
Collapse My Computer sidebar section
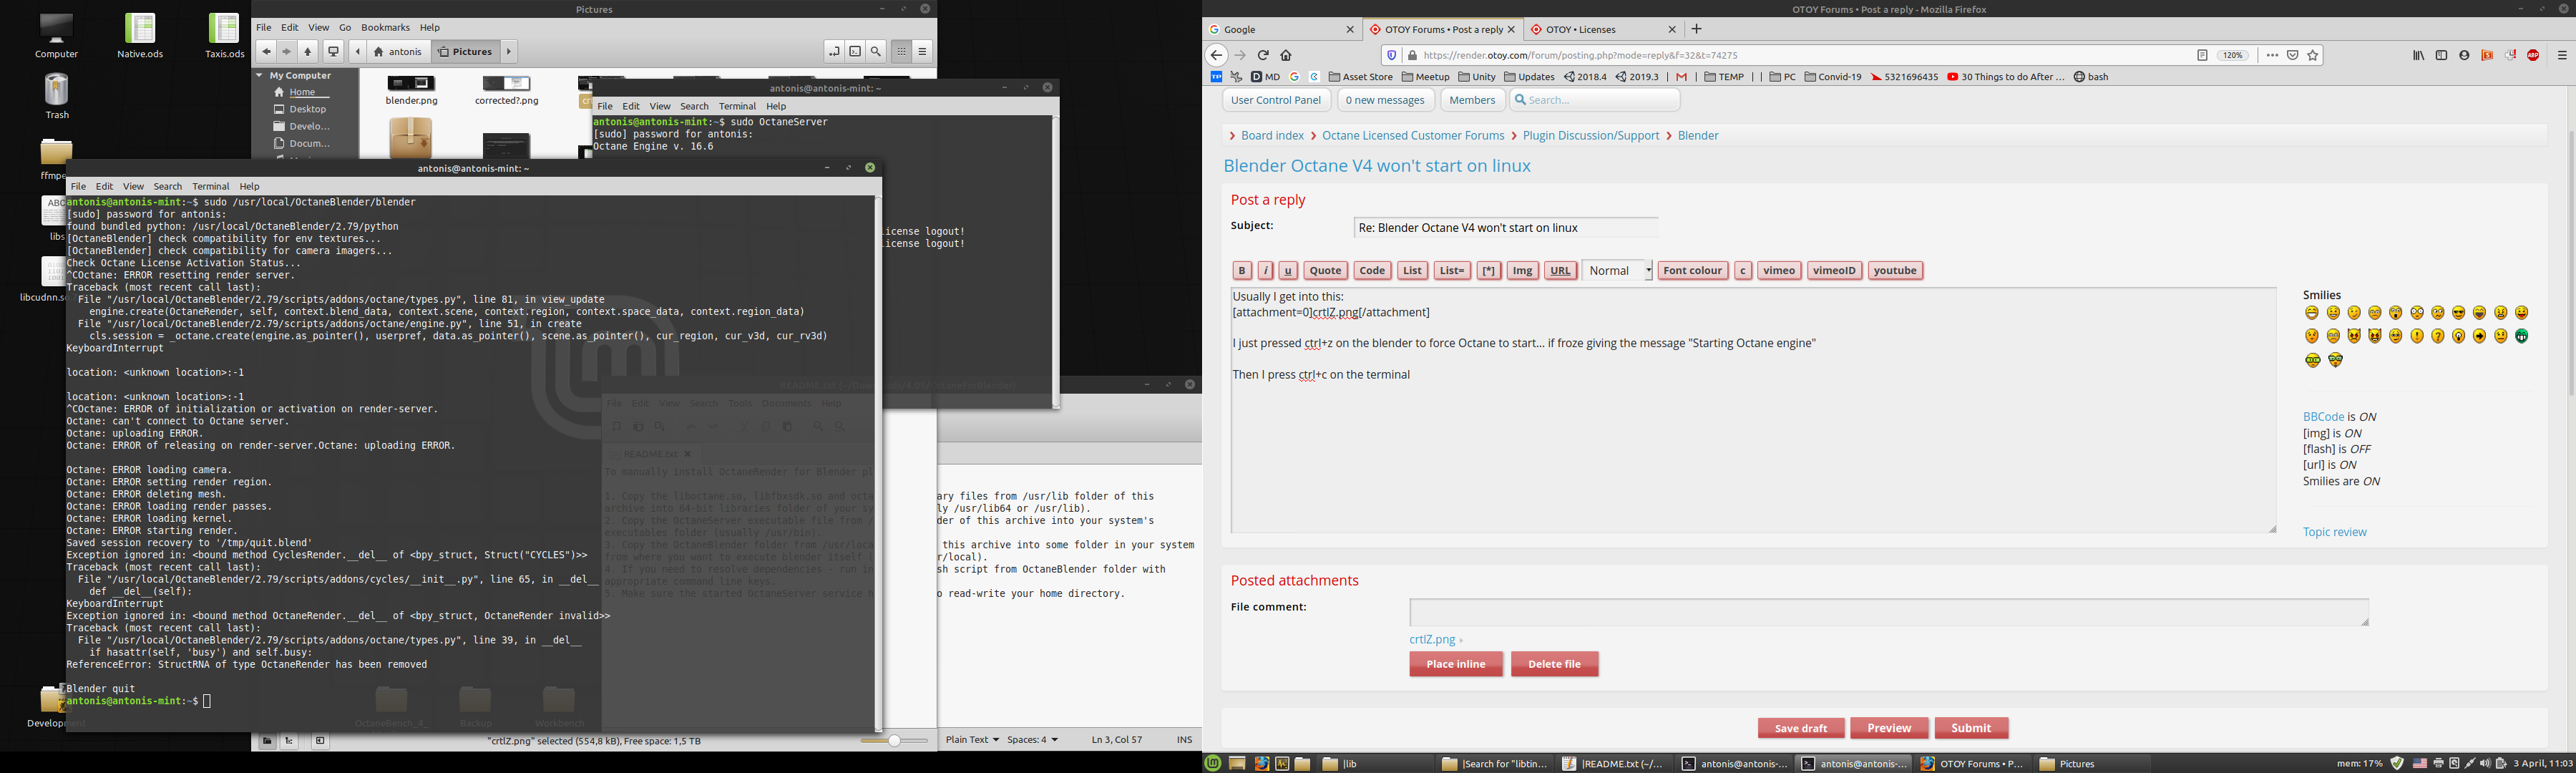click(x=260, y=76)
